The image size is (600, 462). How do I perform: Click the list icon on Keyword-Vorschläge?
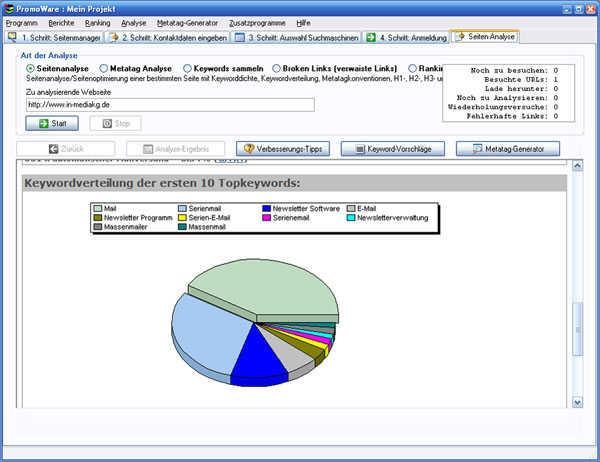coord(360,149)
